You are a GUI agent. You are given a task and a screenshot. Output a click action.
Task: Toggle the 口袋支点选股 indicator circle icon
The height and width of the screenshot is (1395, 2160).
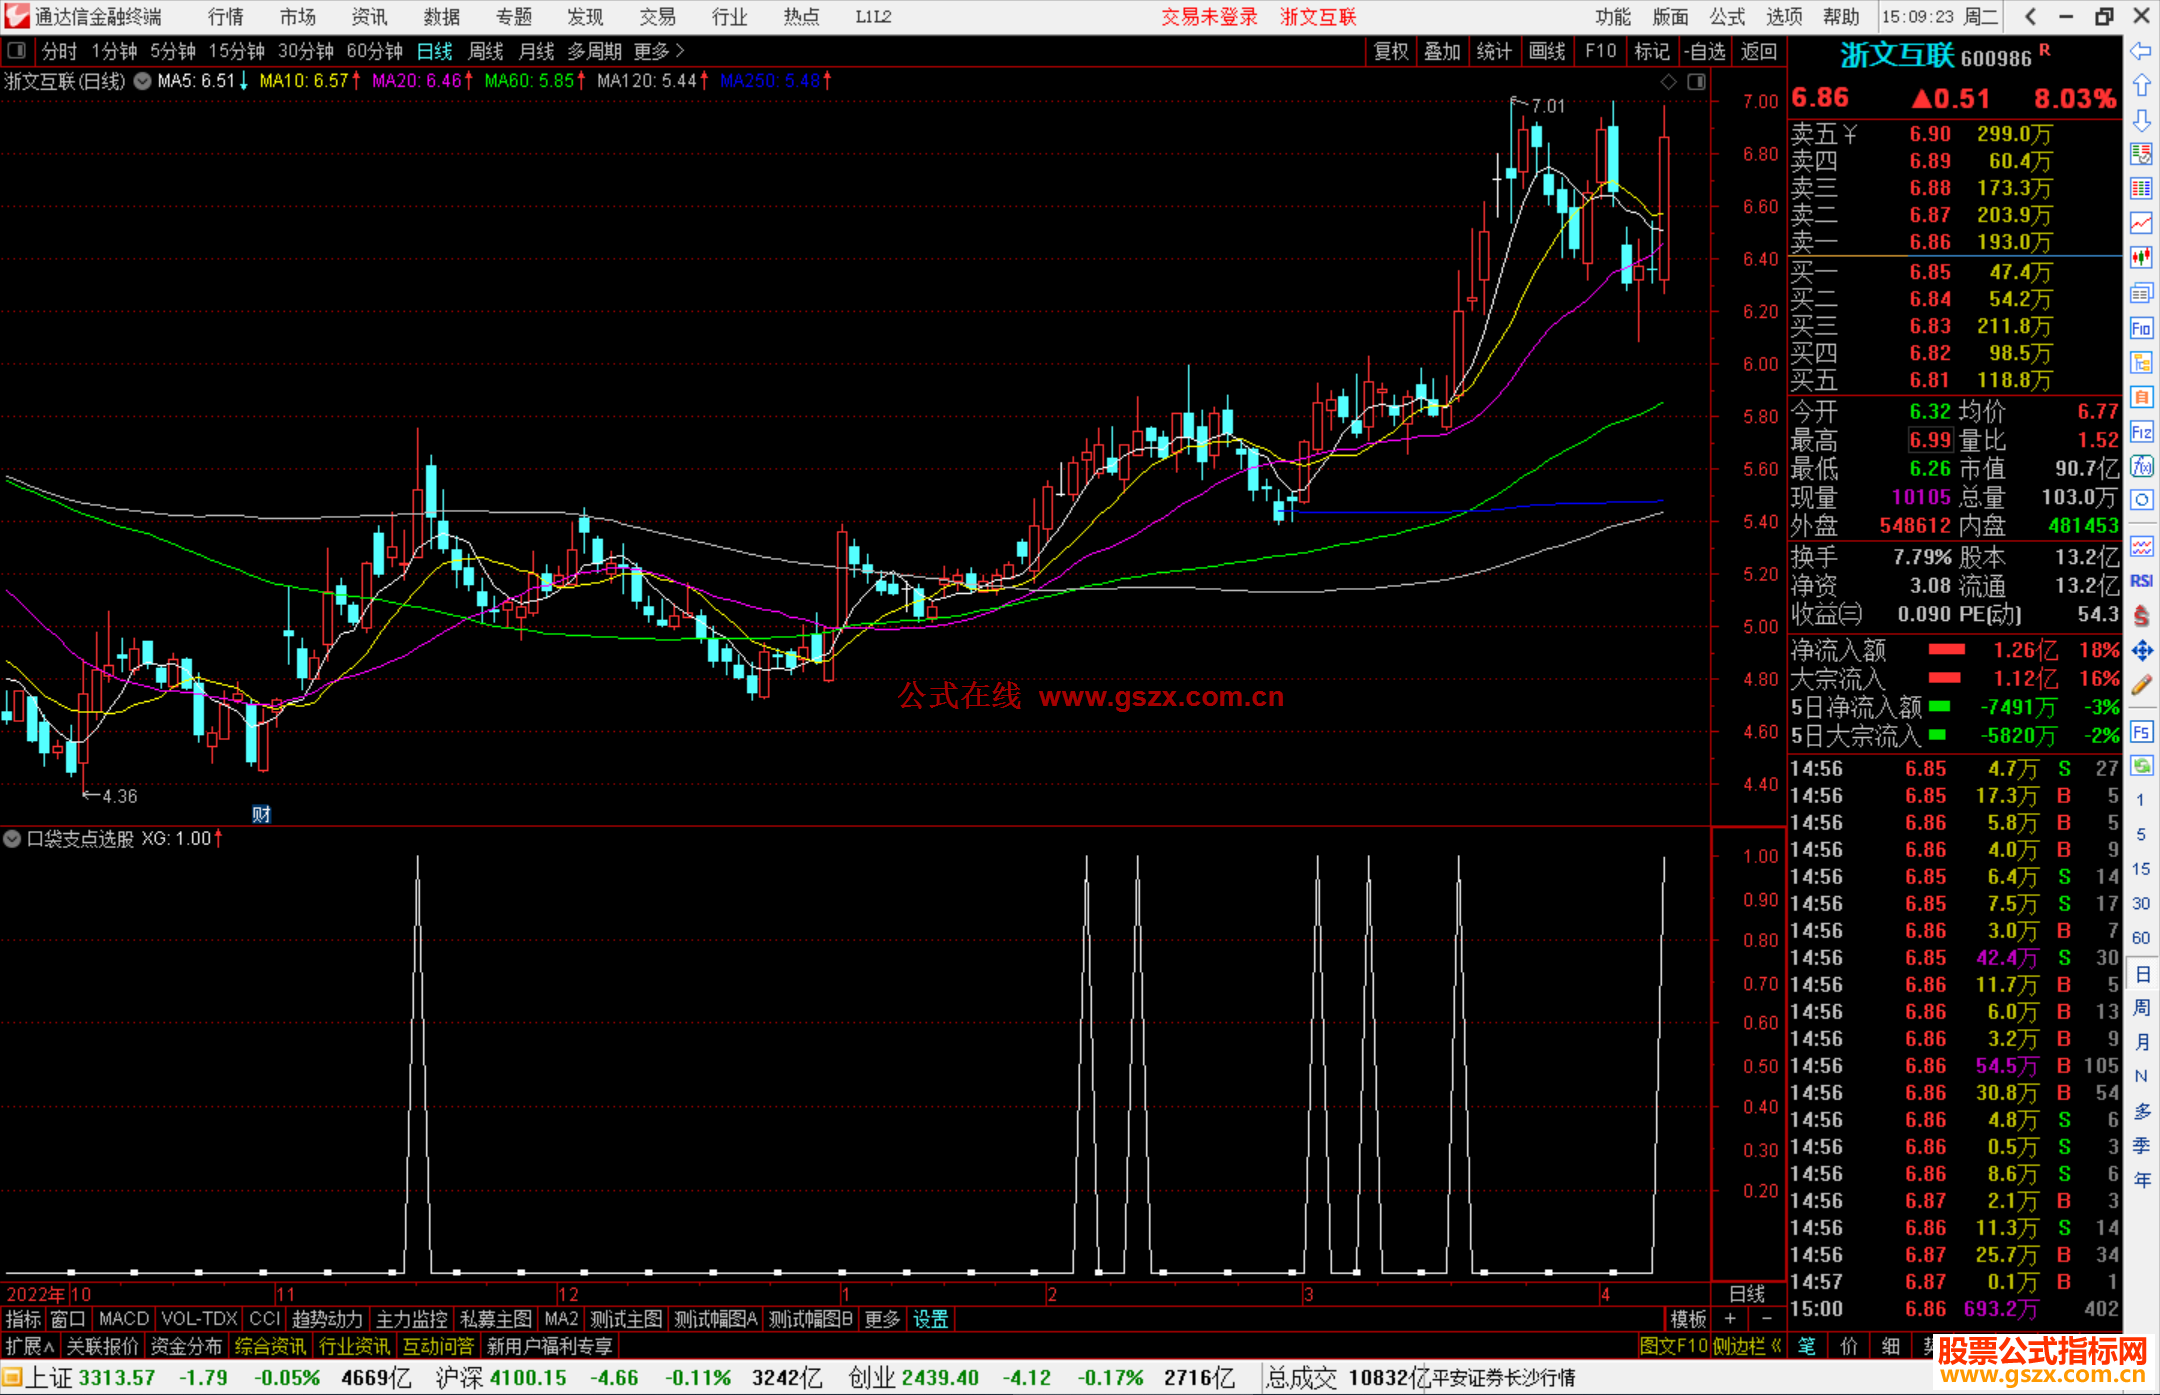tap(12, 839)
